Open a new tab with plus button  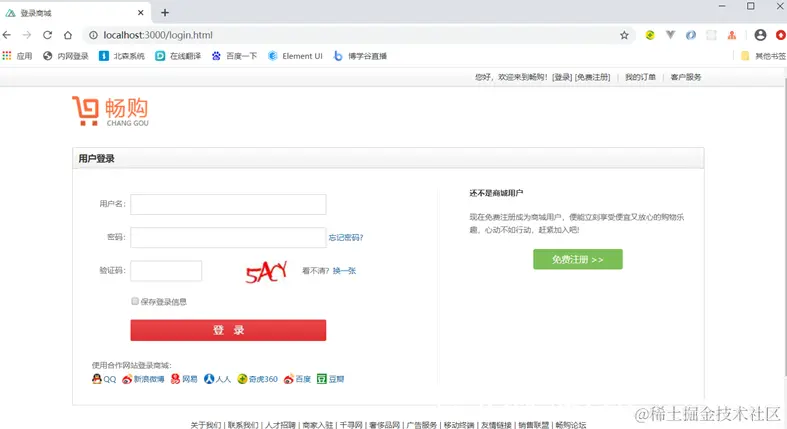(165, 13)
